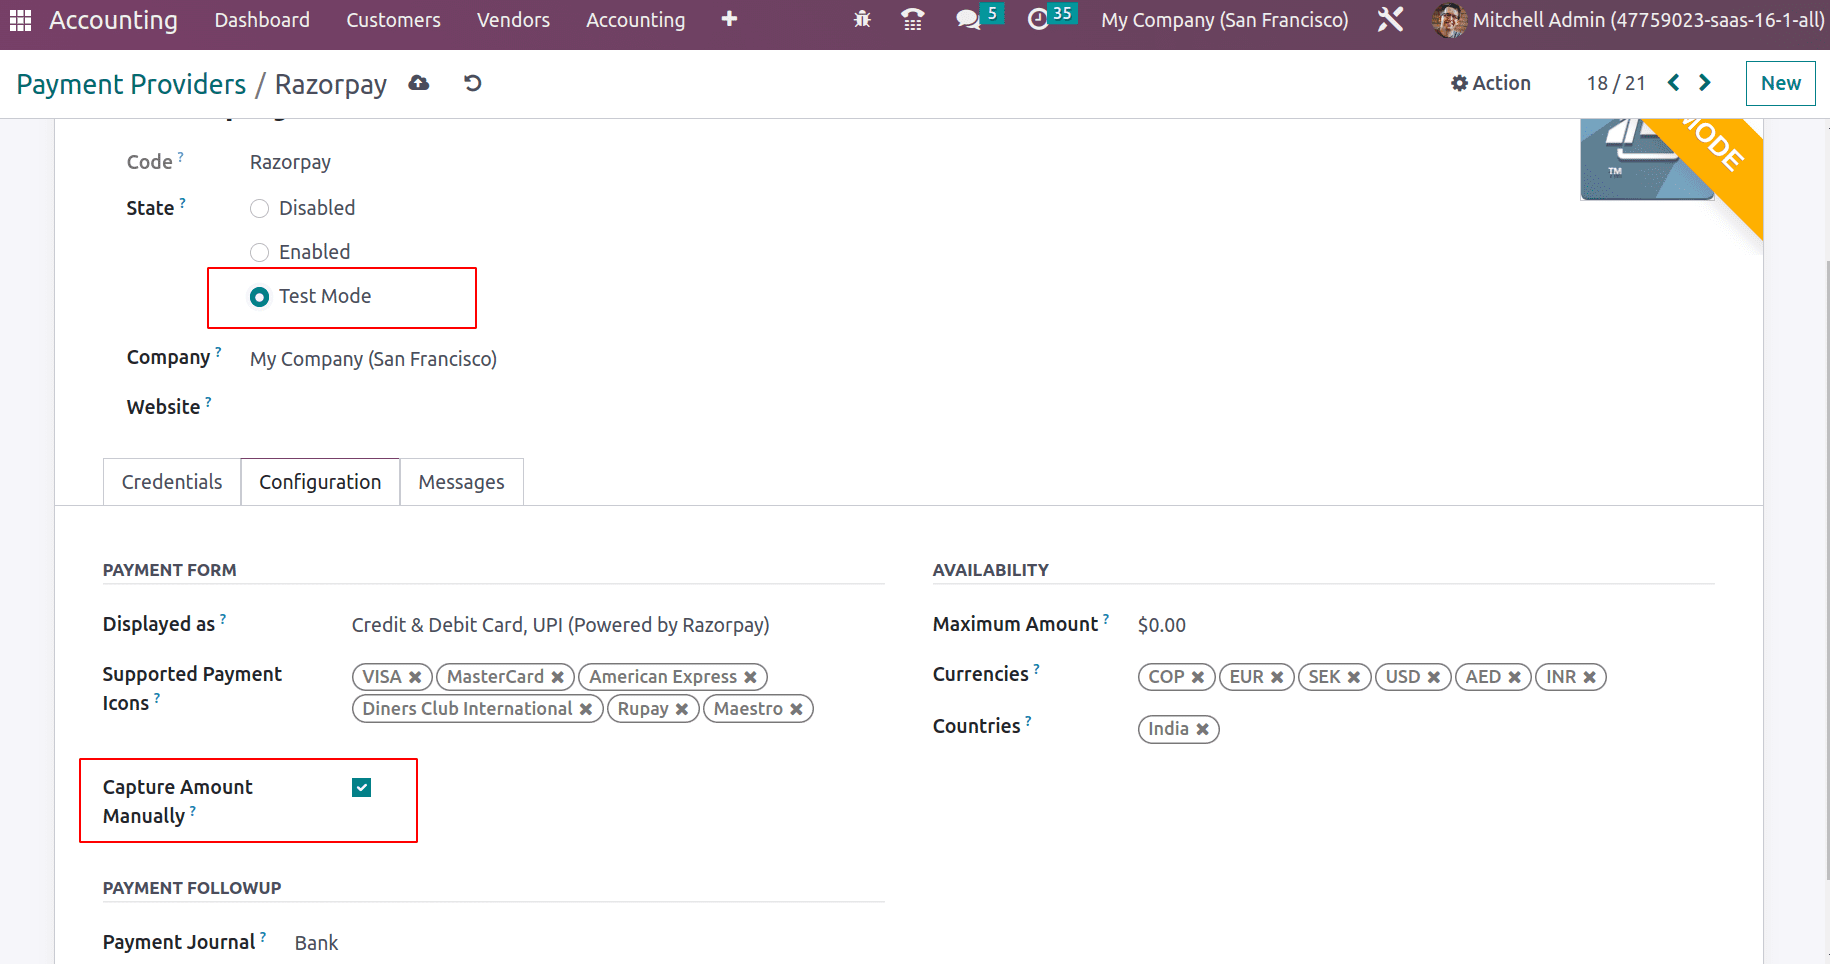Click the page vertical scrollbar
The image size is (1830, 964).
click(1826, 570)
